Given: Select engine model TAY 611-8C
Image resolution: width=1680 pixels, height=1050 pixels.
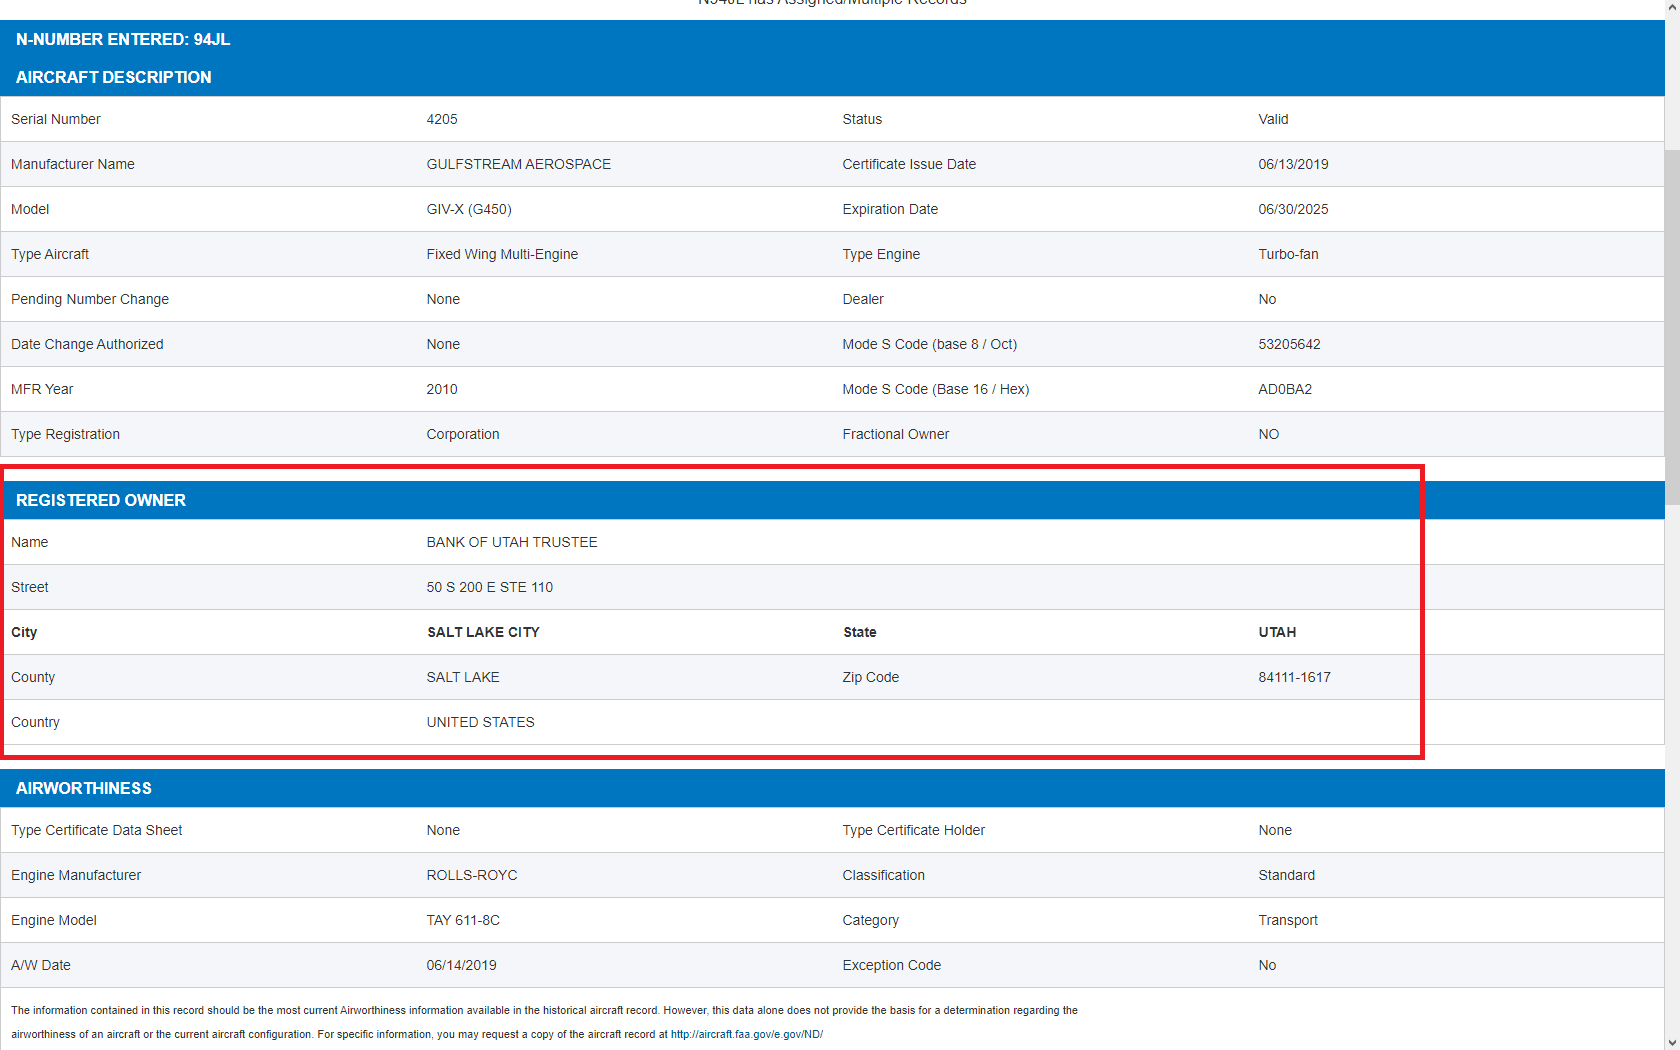Looking at the screenshot, I should [x=463, y=920].
